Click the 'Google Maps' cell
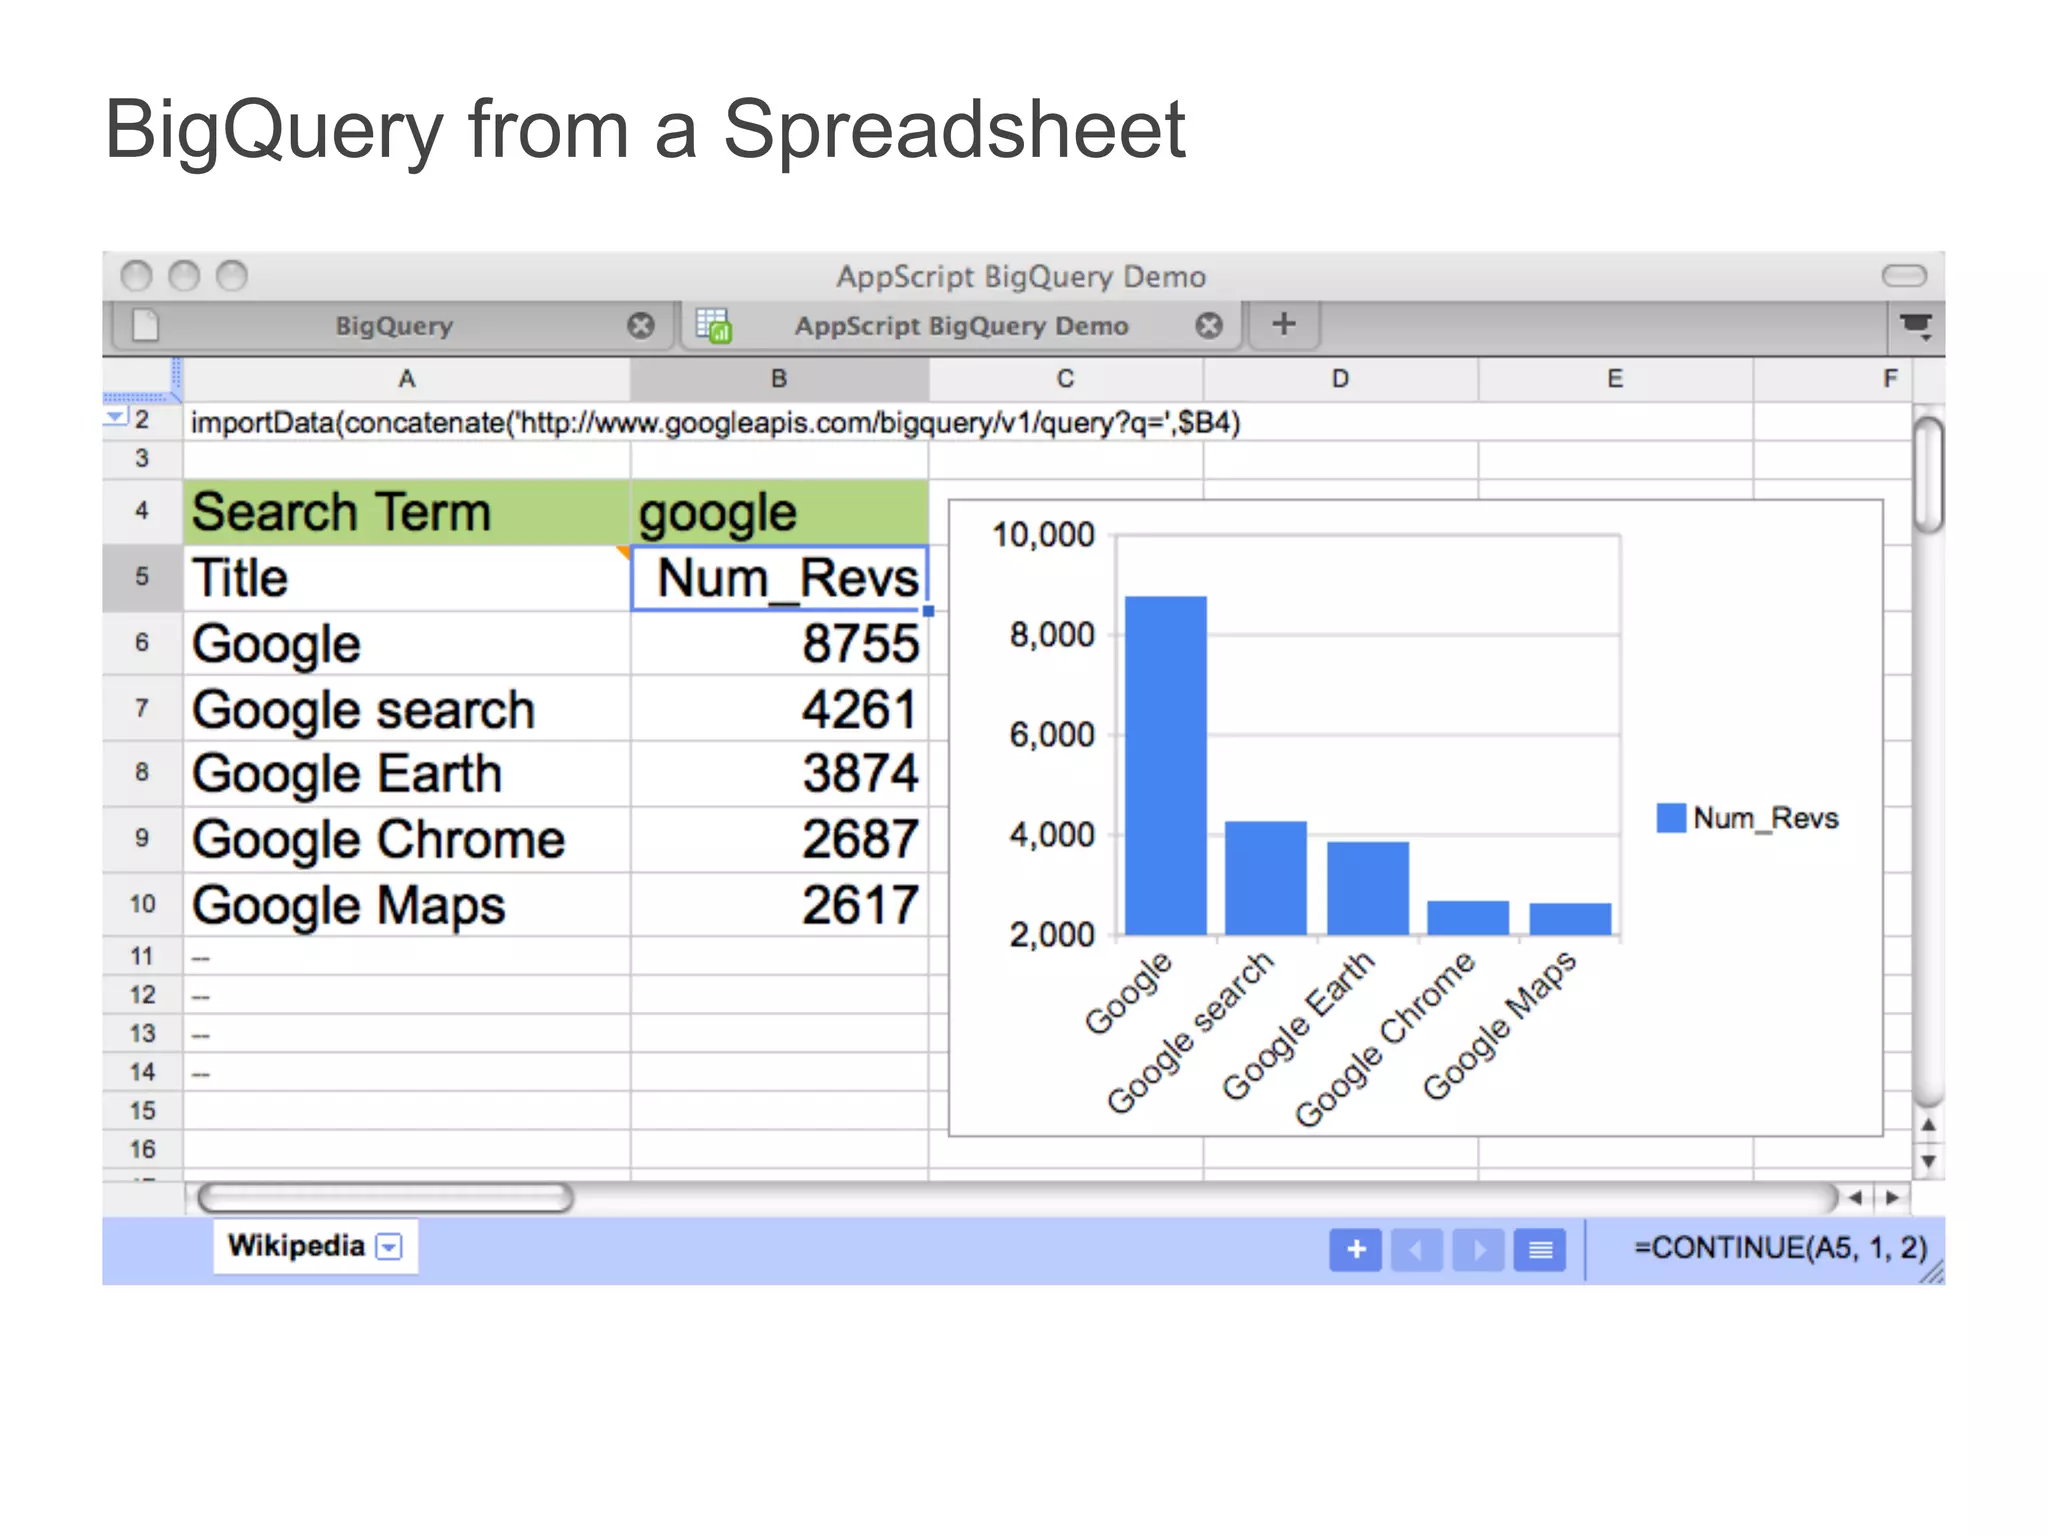Viewport: 2048px width, 1536px height. coord(406,905)
